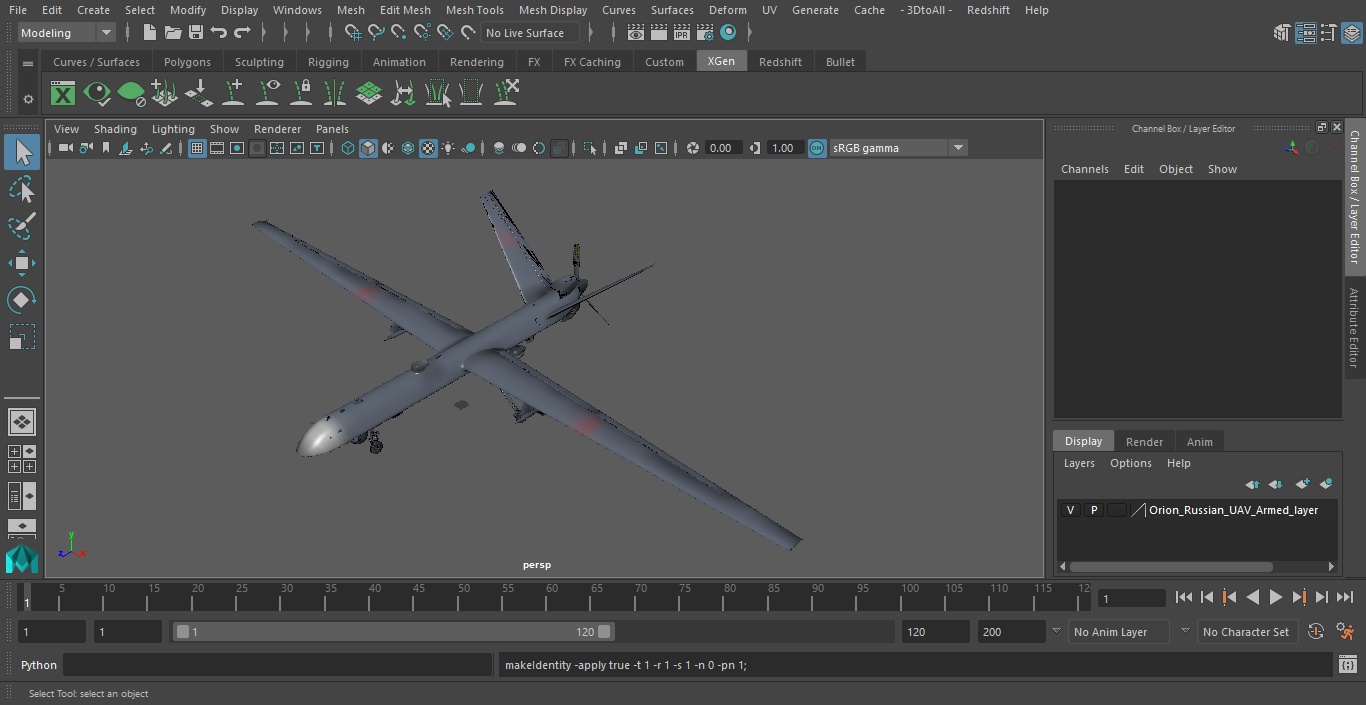Click the XGen clear preview leaf icon
This screenshot has width=1366, height=705.
point(131,94)
